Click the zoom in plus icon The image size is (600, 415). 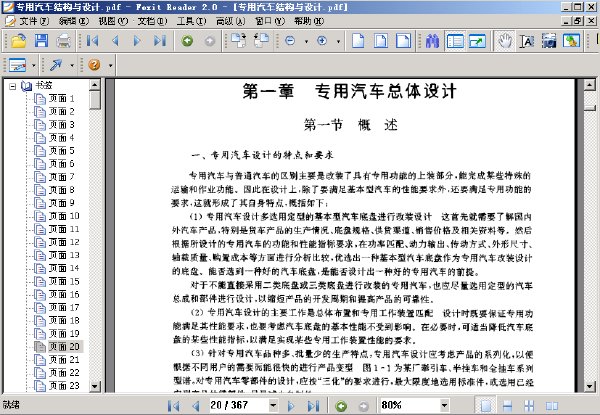[x=322, y=41]
